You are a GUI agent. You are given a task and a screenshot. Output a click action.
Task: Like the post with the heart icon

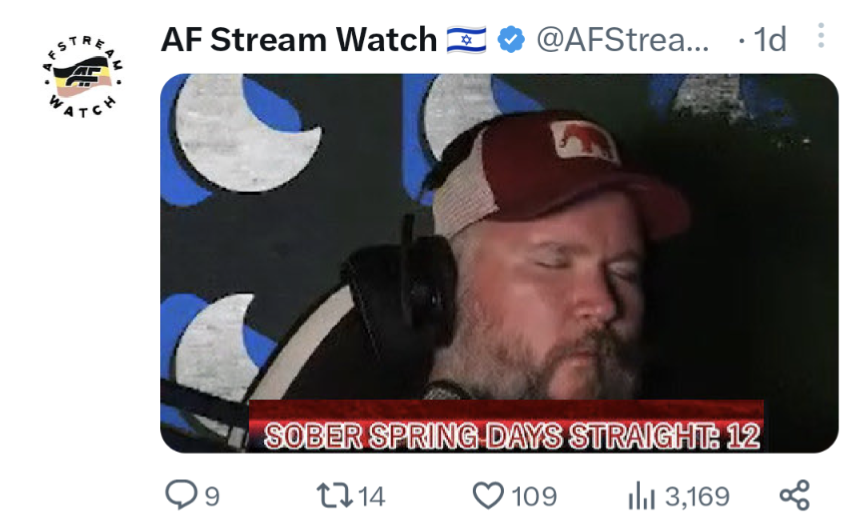coord(488,495)
